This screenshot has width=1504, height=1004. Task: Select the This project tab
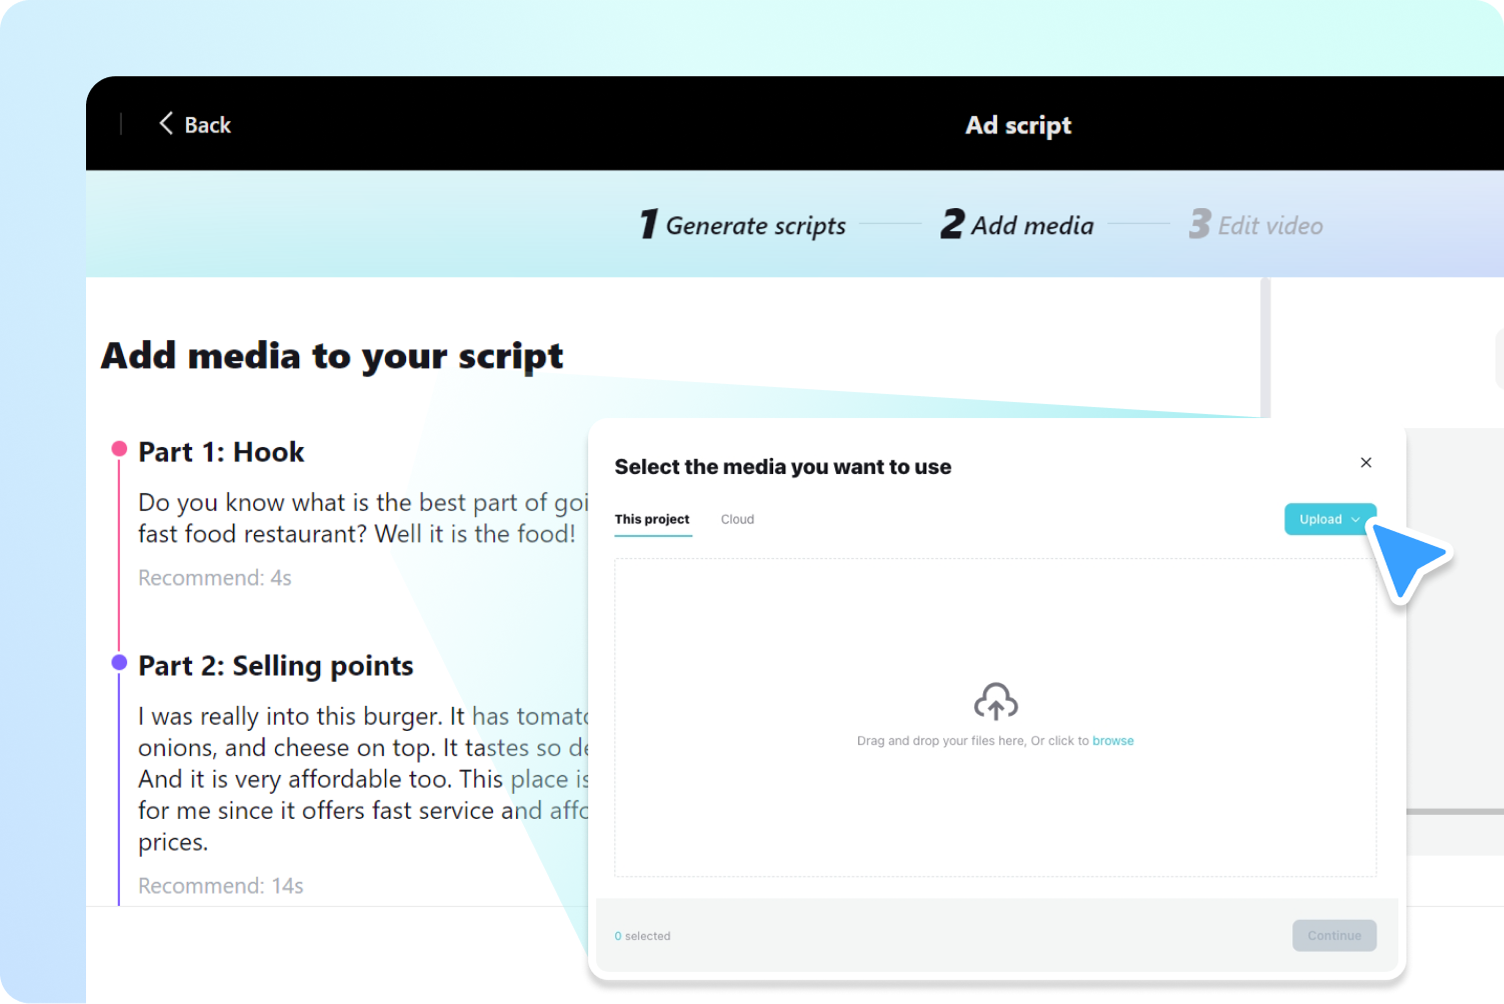point(652,519)
